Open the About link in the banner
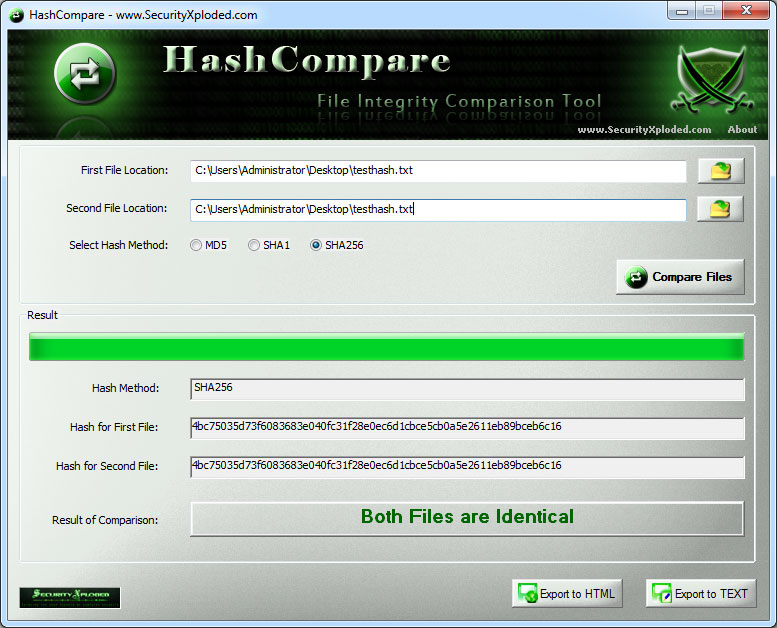Screen dimensions: 777x628 tap(742, 130)
